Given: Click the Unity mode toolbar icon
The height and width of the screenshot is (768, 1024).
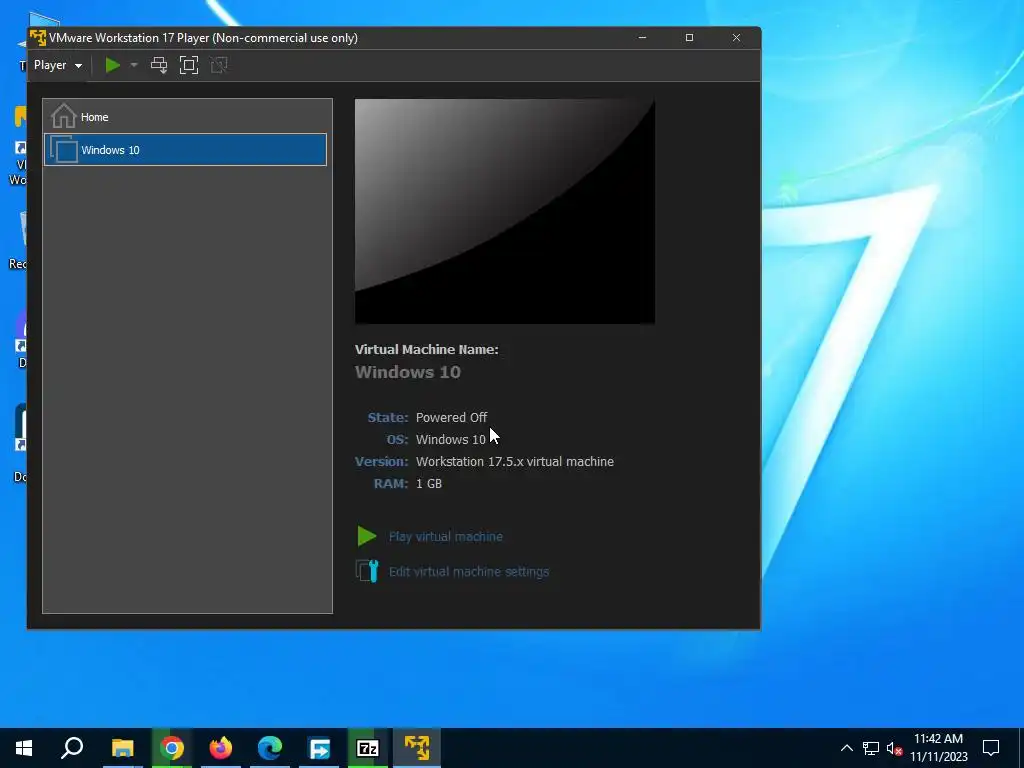Looking at the screenshot, I should coord(219,65).
